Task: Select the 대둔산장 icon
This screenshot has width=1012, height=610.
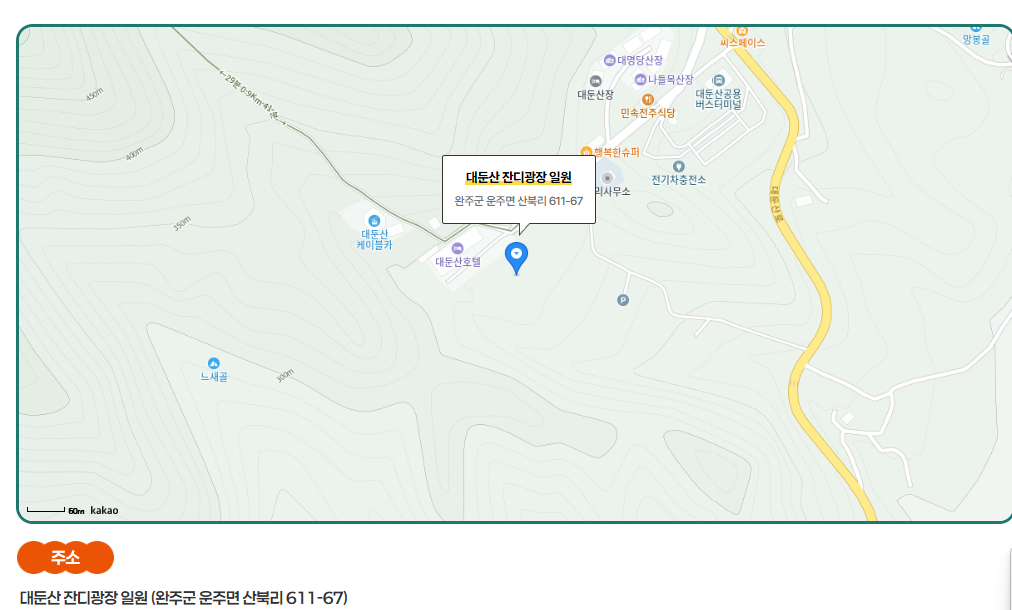Action: 596,81
